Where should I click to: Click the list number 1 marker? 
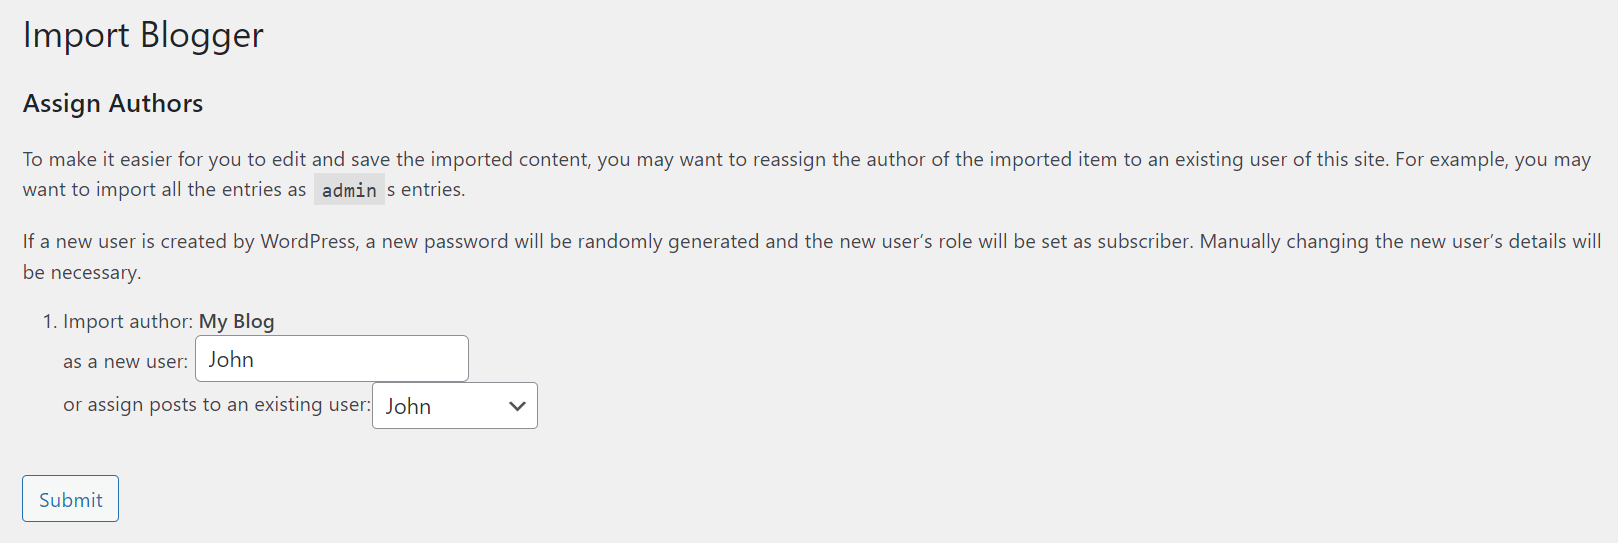(x=49, y=321)
